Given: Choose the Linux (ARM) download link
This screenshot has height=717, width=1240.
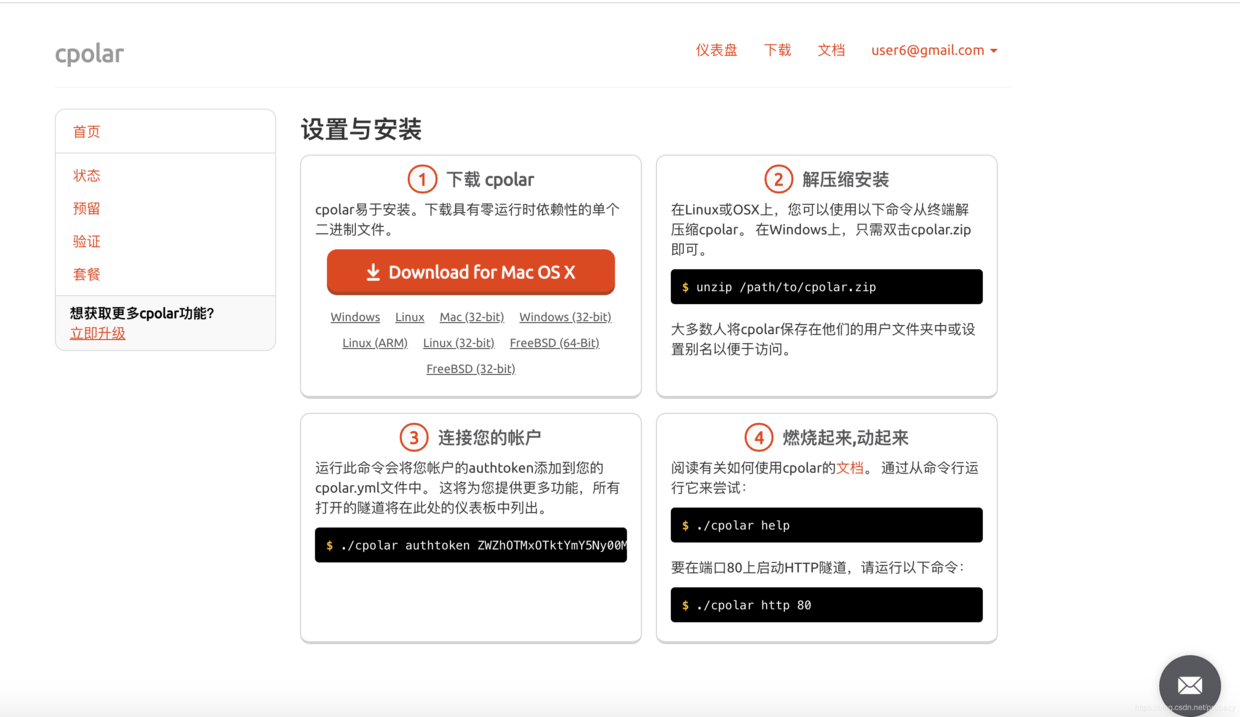Looking at the screenshot, I should click(x=375, y=343).
